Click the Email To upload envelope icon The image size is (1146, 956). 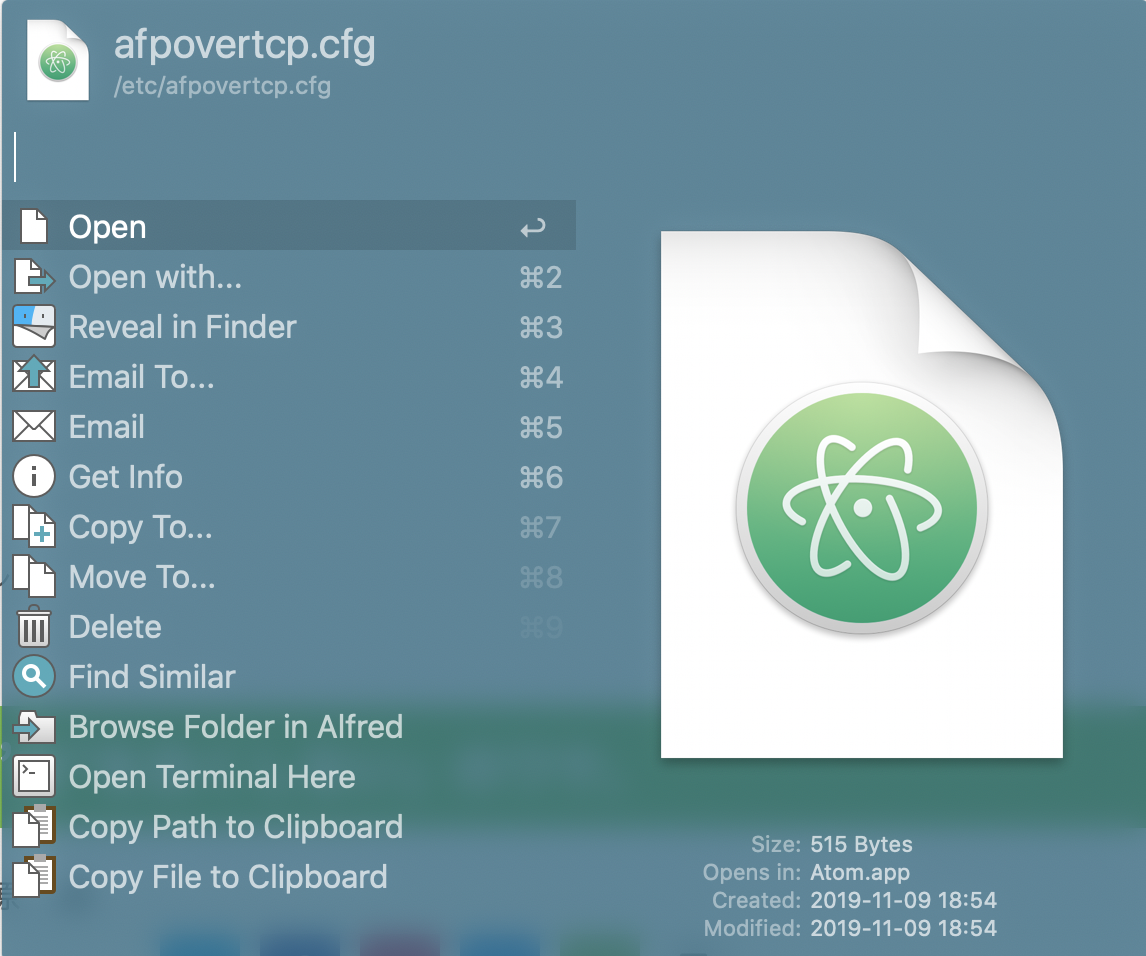pyautogui.click(x=34, y=375)
